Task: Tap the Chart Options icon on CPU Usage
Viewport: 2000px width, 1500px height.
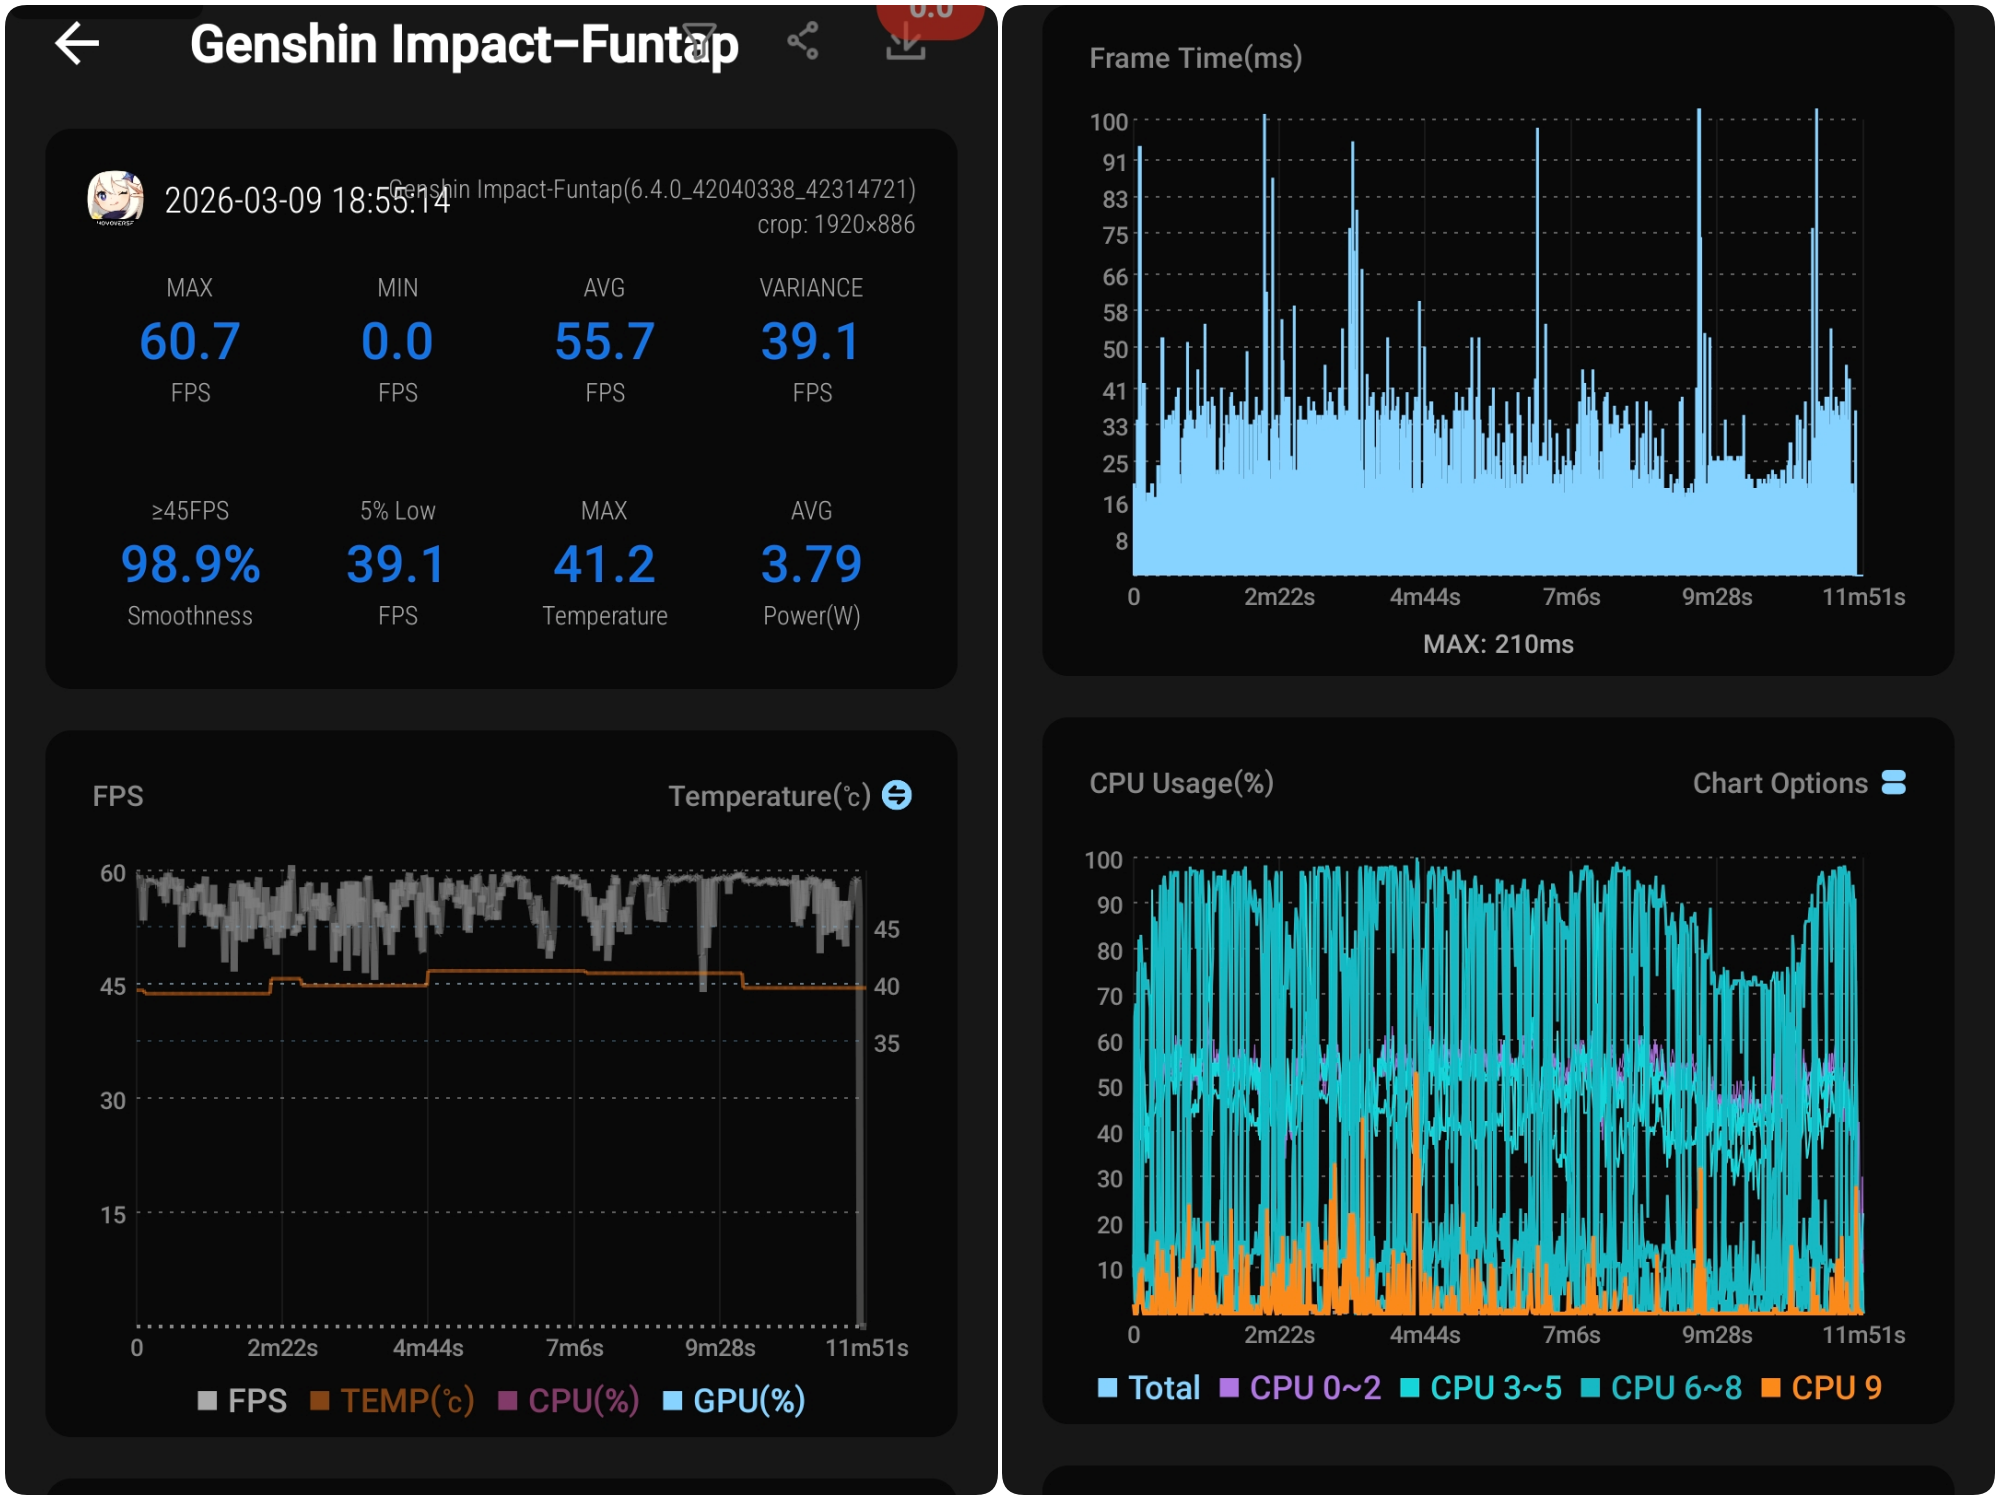Action: point(1893,783)
